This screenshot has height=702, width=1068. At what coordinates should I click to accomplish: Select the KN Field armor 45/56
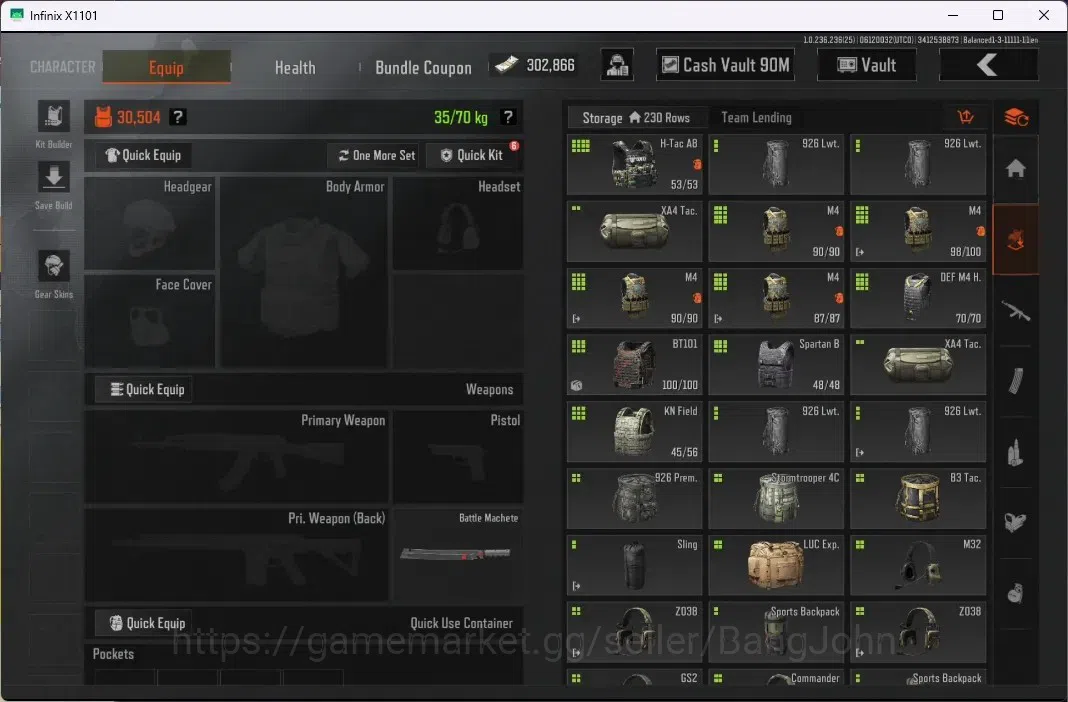point(635,432)
